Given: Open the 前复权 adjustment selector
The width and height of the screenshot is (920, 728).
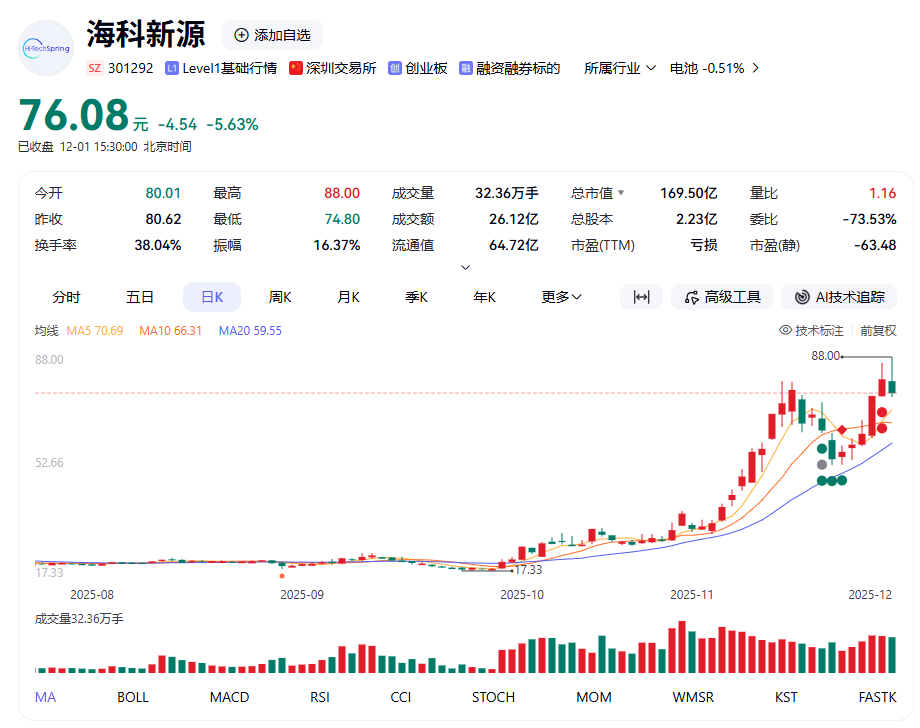Looking at the screenshot, I should pos(878,330).
